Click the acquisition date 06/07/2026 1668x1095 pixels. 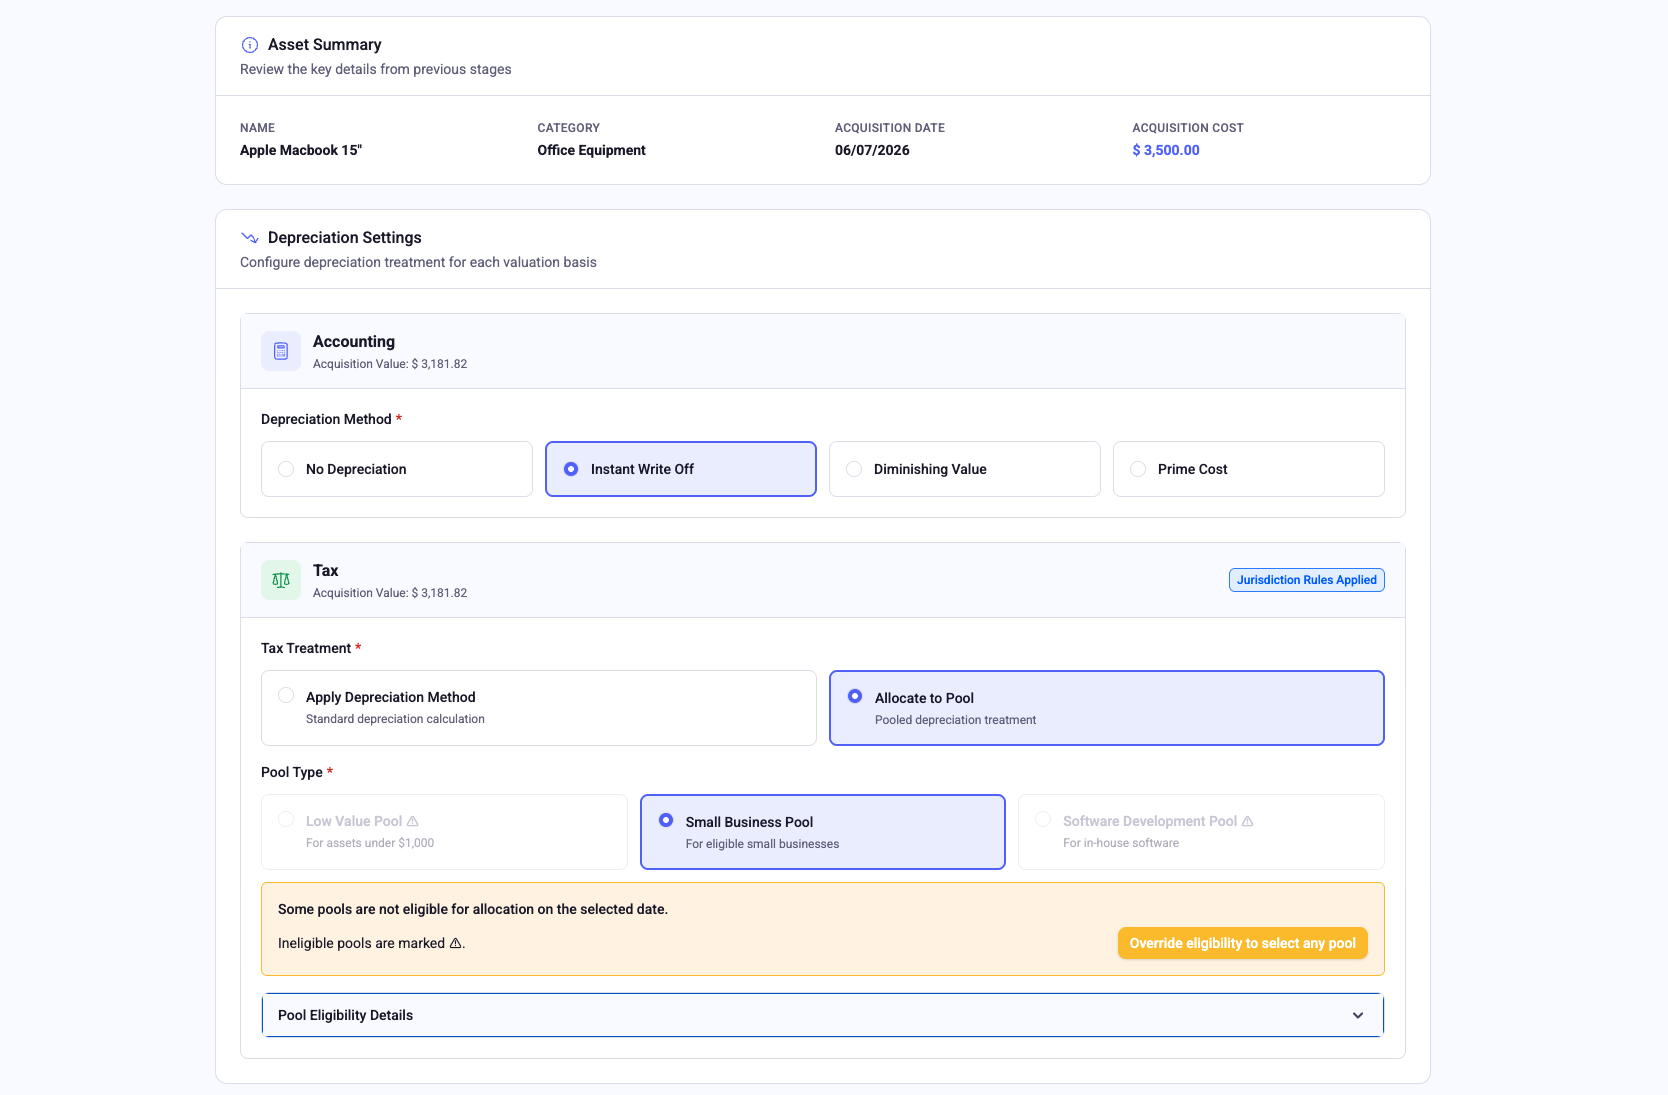coord(872,150)
